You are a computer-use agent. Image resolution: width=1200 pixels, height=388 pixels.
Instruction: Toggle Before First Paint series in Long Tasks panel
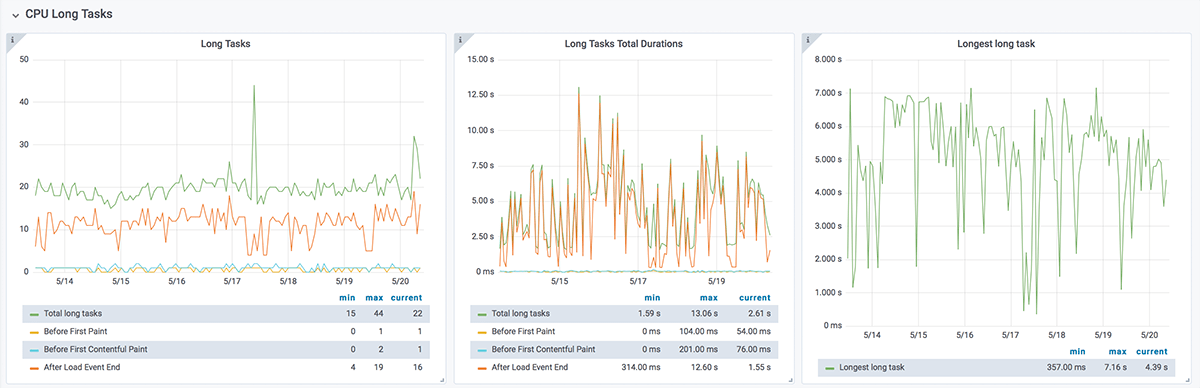(x=76, y=331)
